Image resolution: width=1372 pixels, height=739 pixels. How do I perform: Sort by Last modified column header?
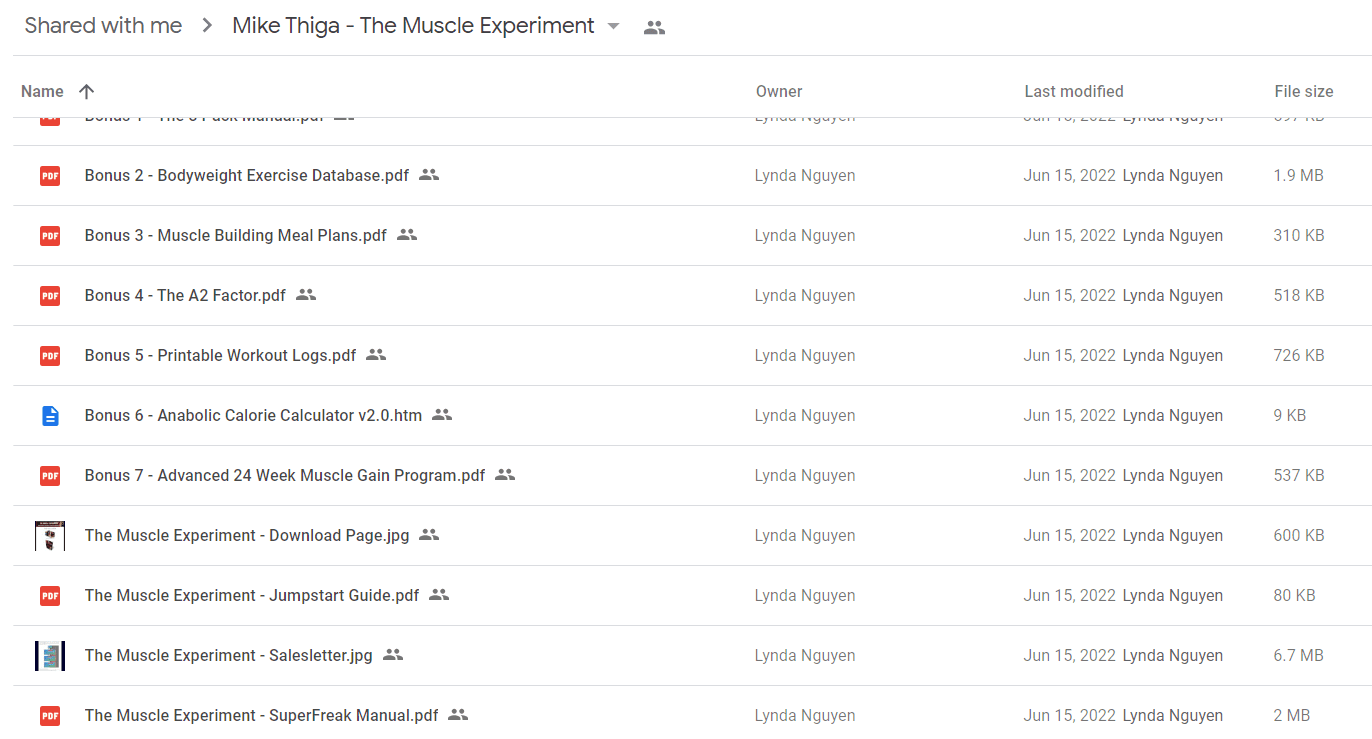click(1074, 91)
